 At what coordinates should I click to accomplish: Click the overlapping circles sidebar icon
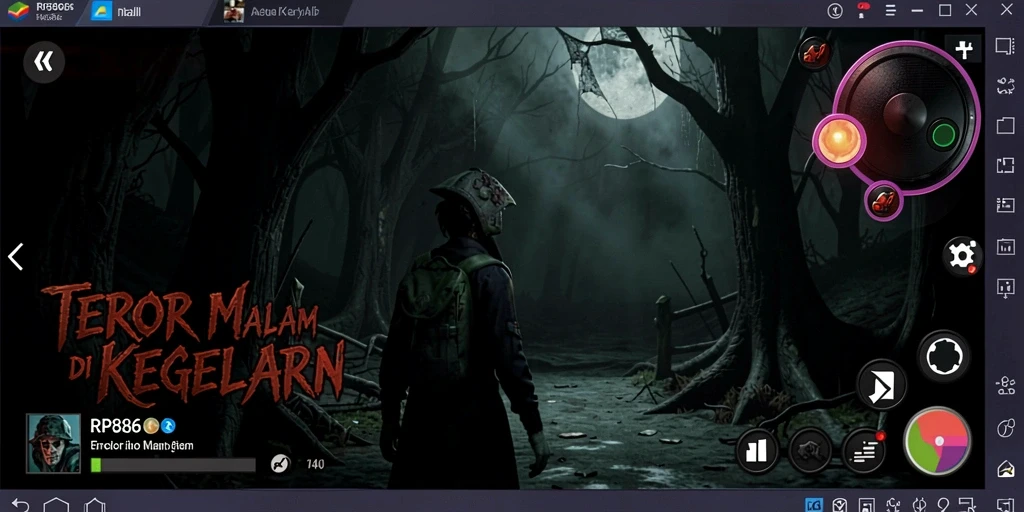pos(1005,428)
